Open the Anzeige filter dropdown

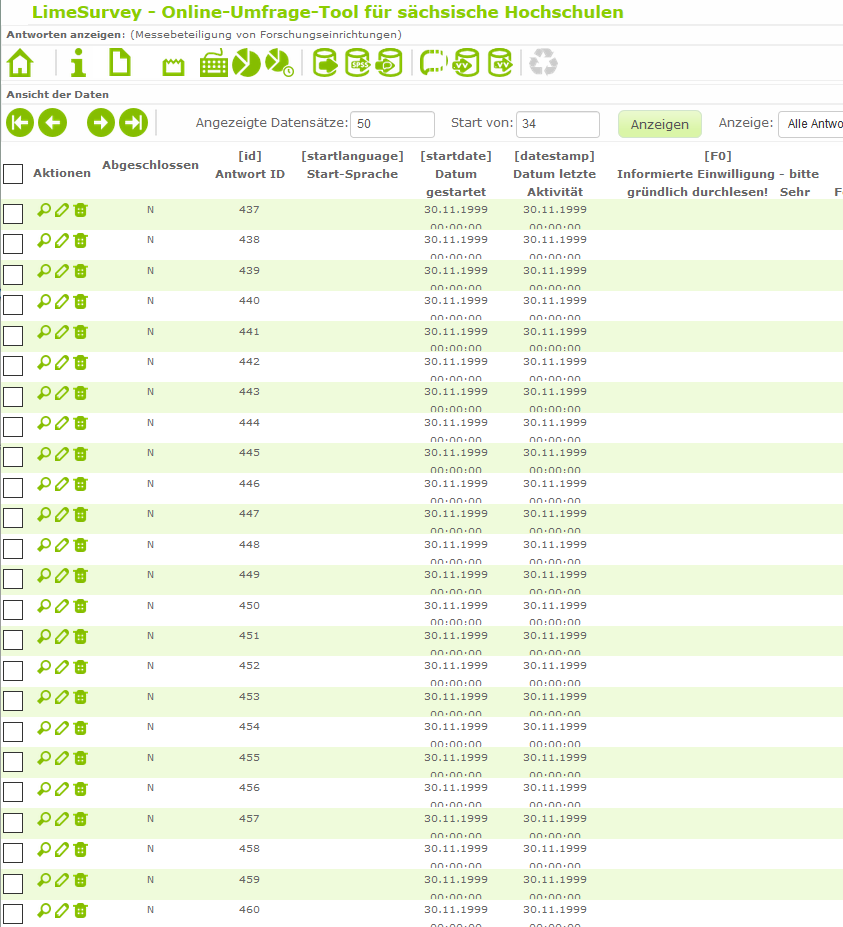point(809,124)
